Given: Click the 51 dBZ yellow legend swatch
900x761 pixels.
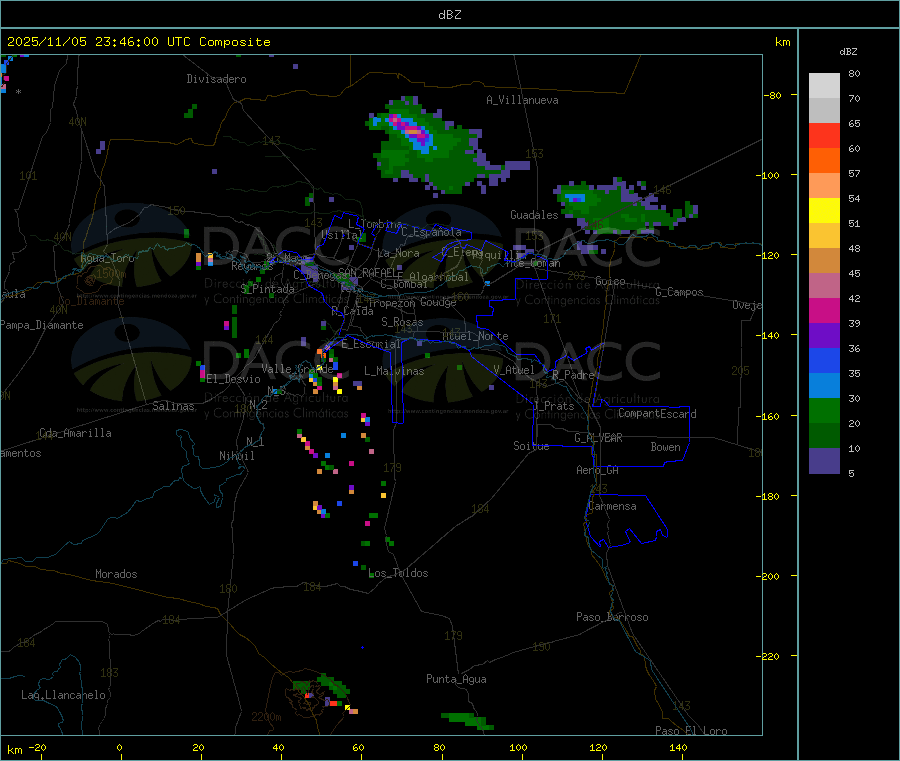Looking at the screenshot, I should coord(824,211).
